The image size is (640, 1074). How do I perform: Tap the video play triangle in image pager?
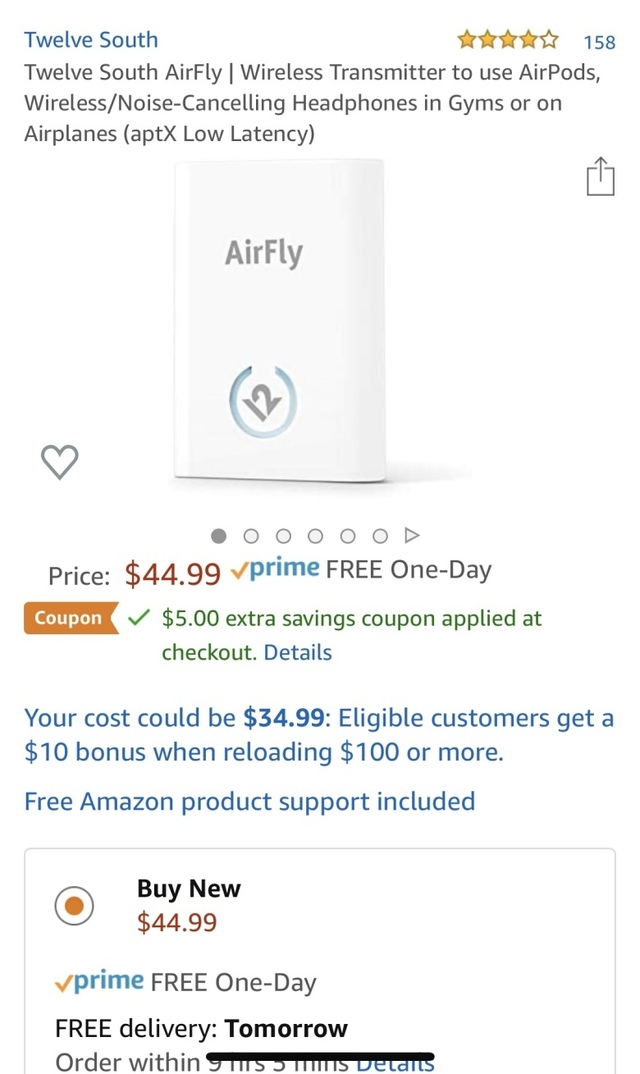412,536
